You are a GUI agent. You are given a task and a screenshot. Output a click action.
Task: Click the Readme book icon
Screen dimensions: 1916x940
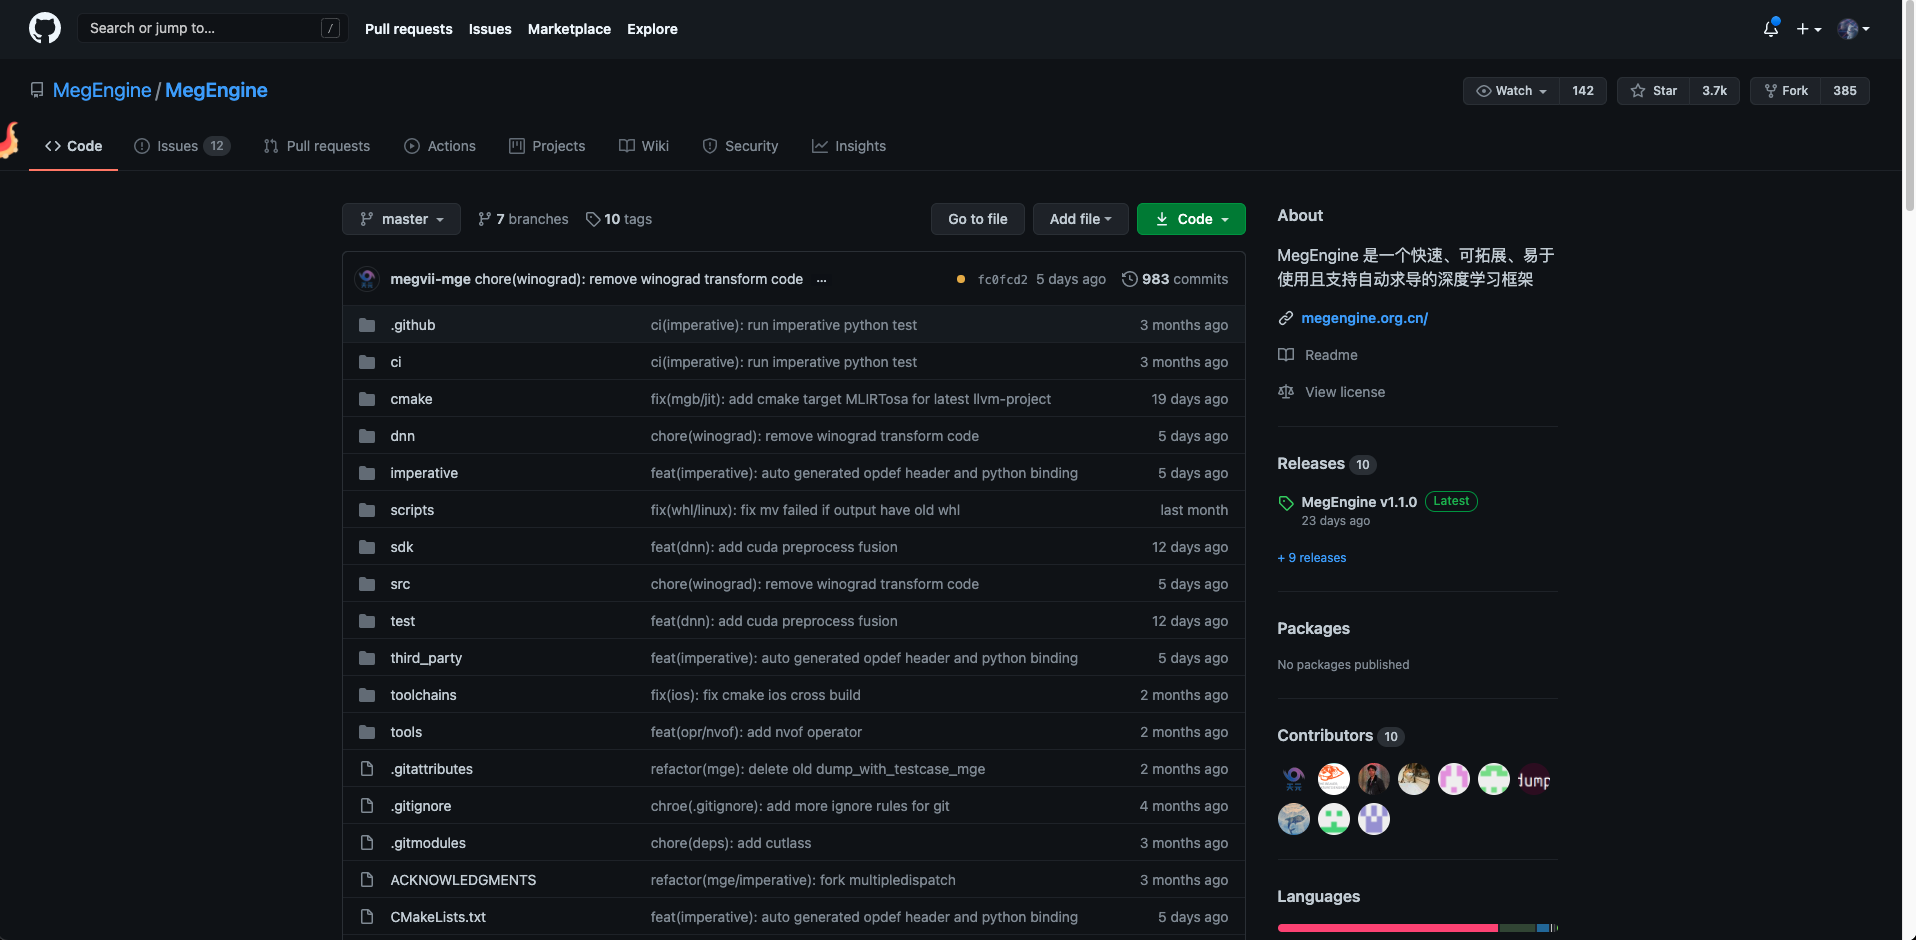pos(1286,355)
